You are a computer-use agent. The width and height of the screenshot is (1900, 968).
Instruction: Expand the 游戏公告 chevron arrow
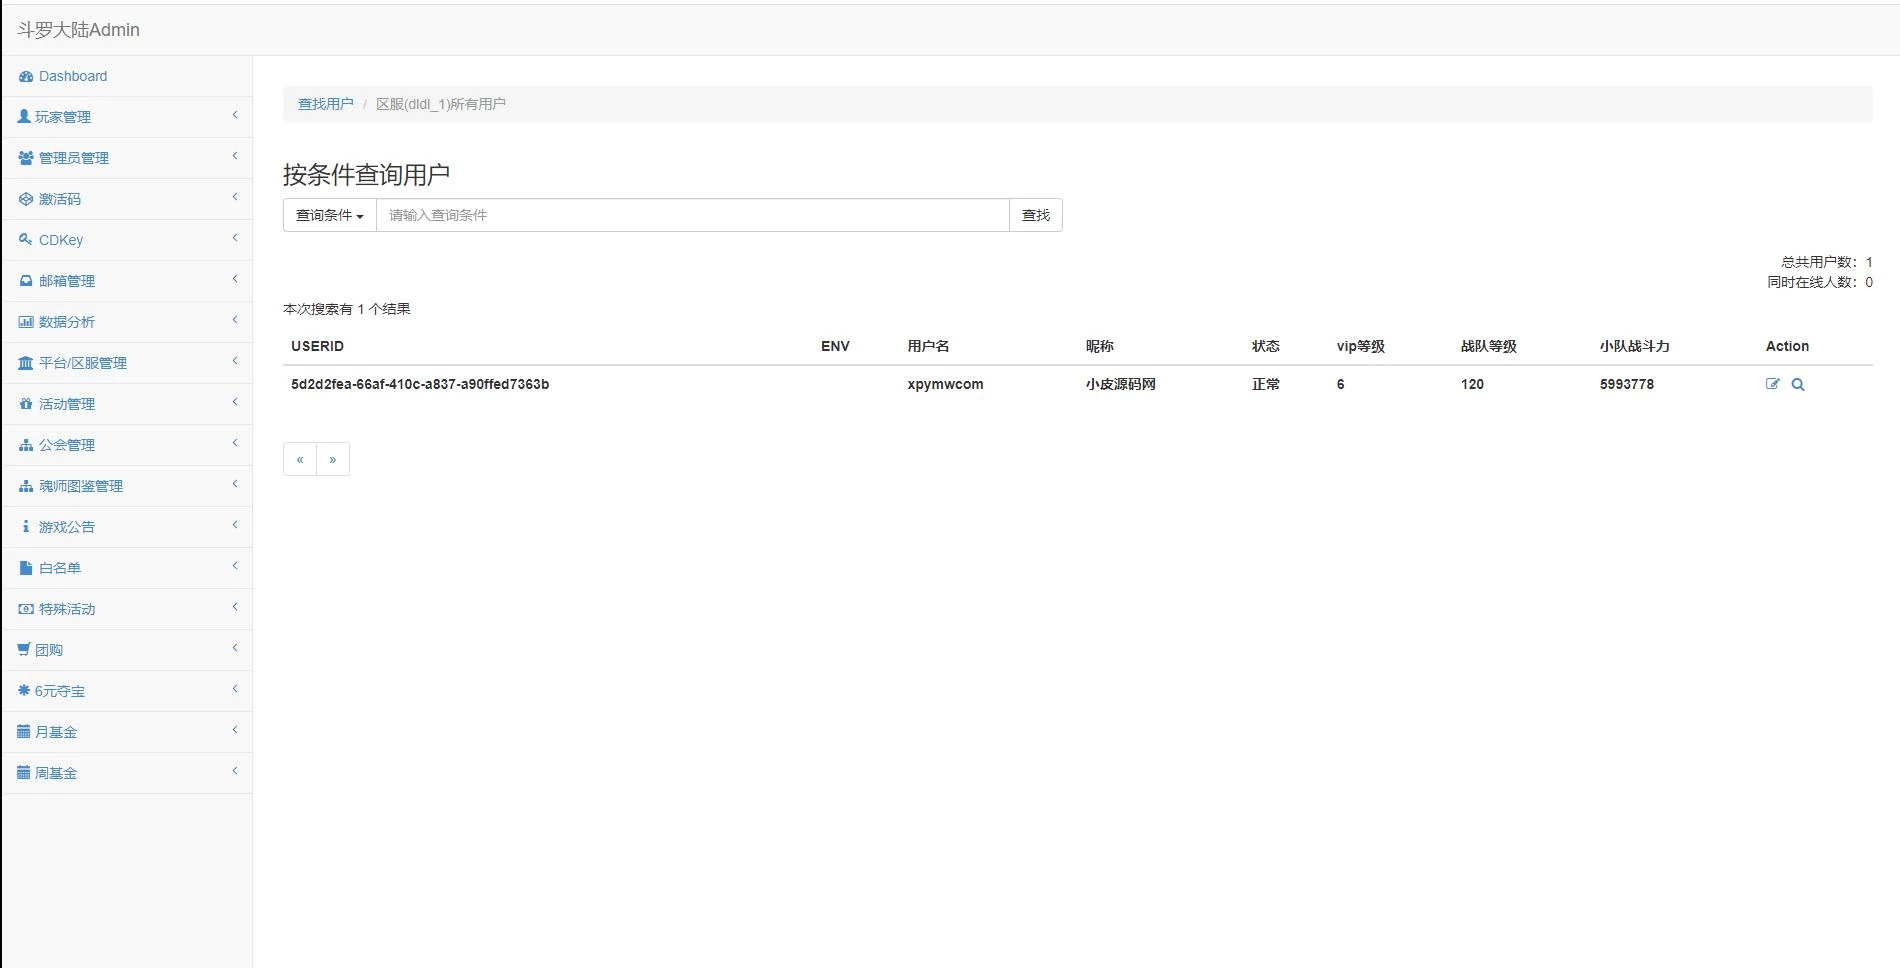pyautogui.click(x=235, y=526)
